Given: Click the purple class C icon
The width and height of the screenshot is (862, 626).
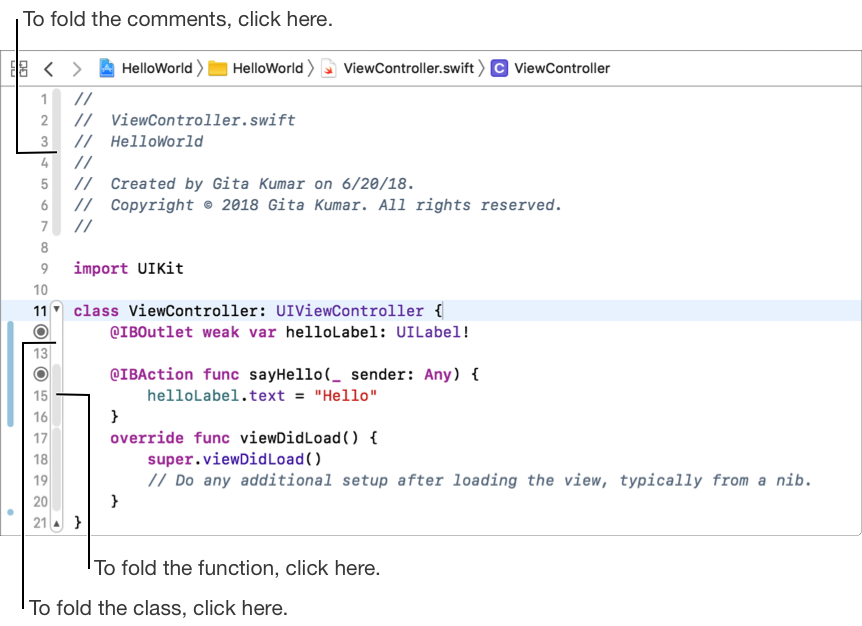Looking at the screenshot, I should tap(499, 69).
